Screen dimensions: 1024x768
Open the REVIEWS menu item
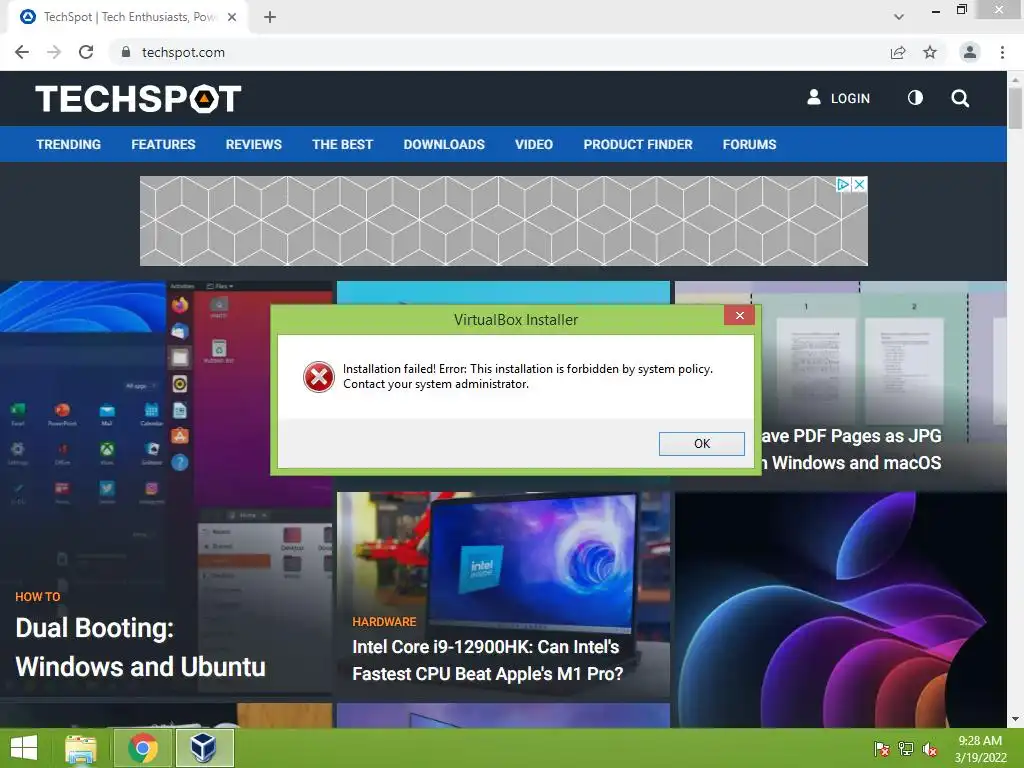pyautogui.click(x=253, y=144)
